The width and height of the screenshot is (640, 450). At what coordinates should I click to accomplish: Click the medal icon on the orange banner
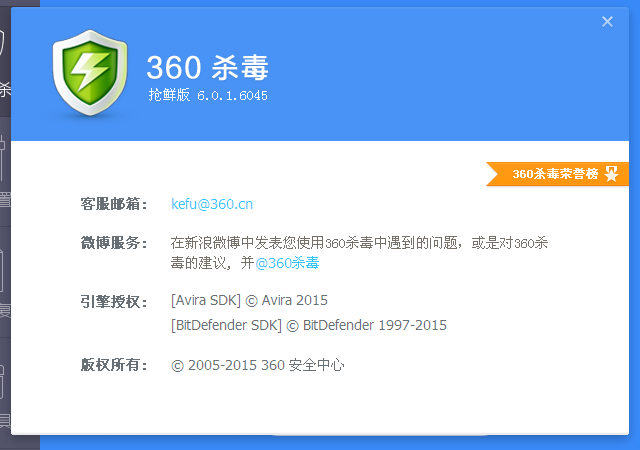click(x=612, y=174)
